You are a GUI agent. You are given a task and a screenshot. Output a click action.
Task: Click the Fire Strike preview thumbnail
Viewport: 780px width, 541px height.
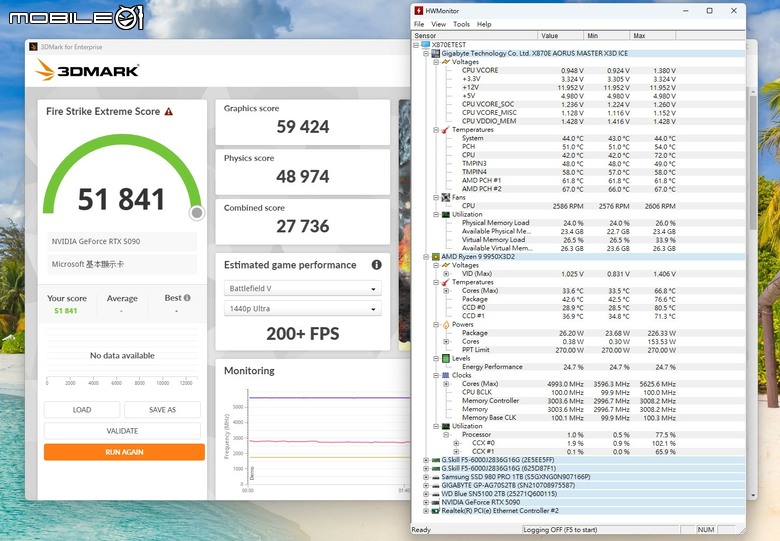click(404, 225)
